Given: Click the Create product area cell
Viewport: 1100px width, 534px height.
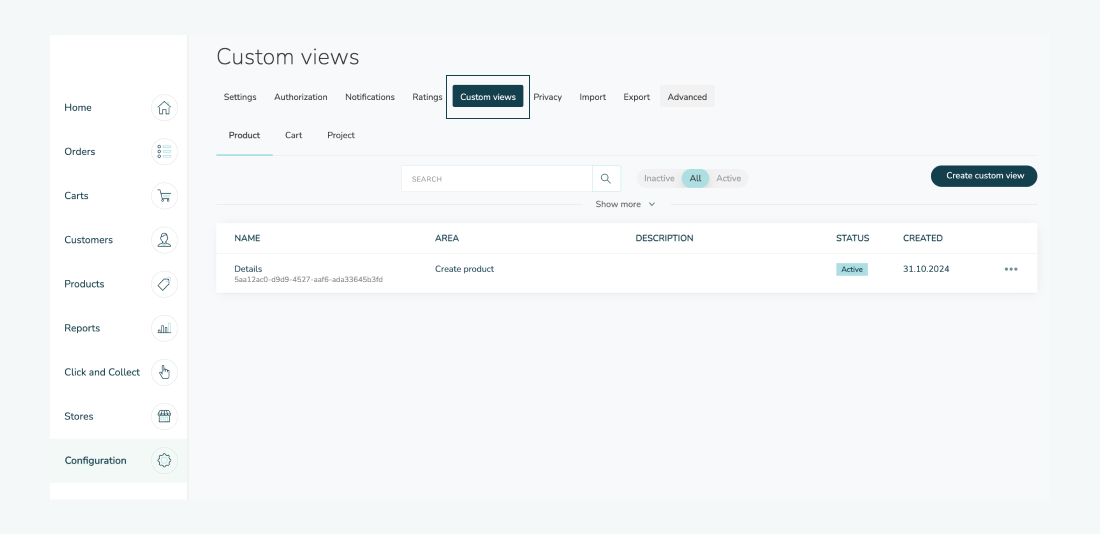Looking at the screenshot, I should coord(464,269).
